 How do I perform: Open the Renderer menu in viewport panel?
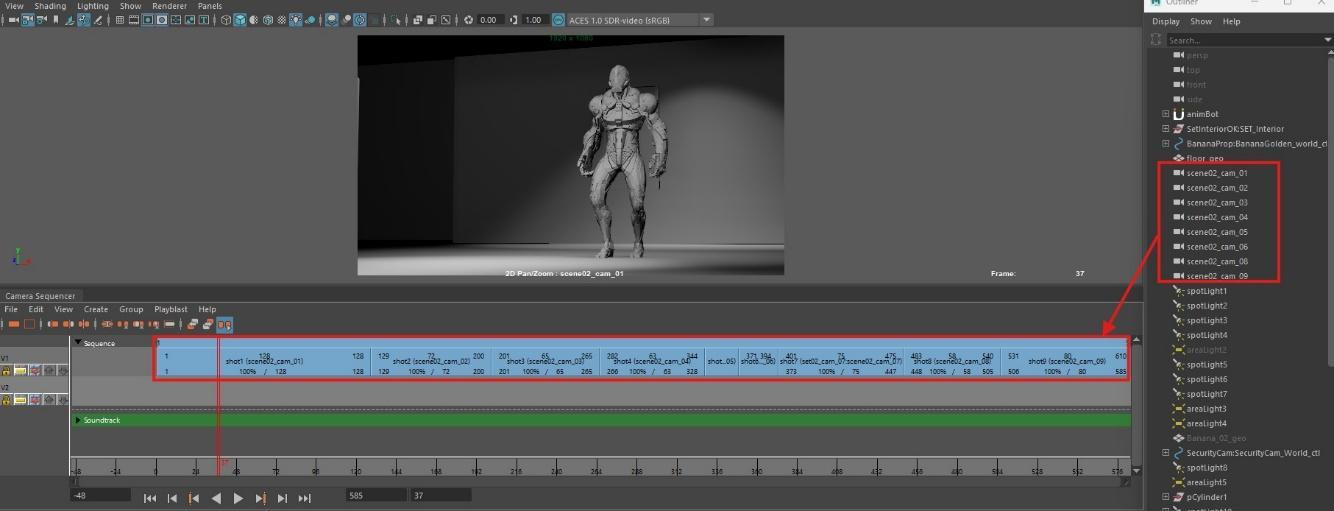point(169,6)
